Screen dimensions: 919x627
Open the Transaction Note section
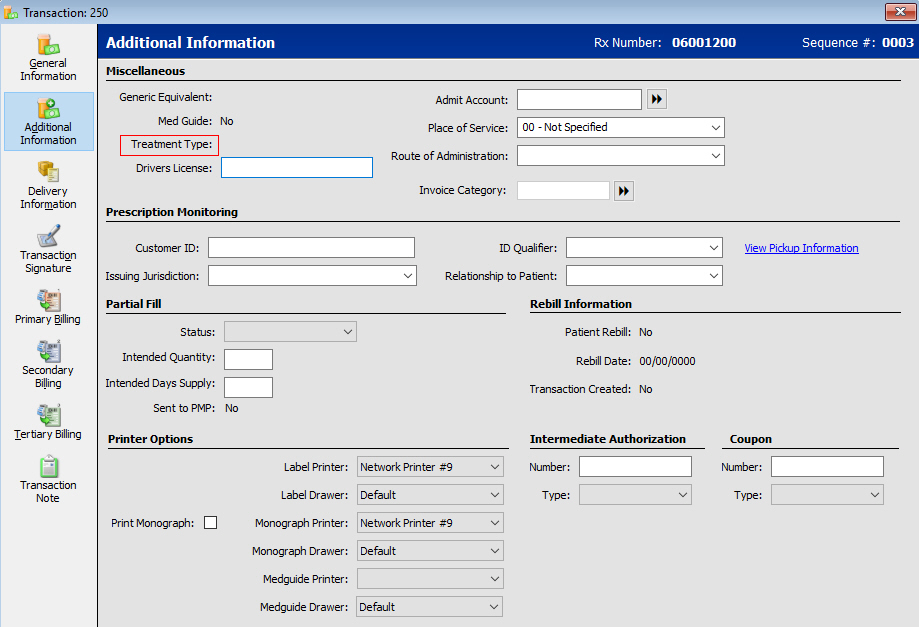(48, 479)
